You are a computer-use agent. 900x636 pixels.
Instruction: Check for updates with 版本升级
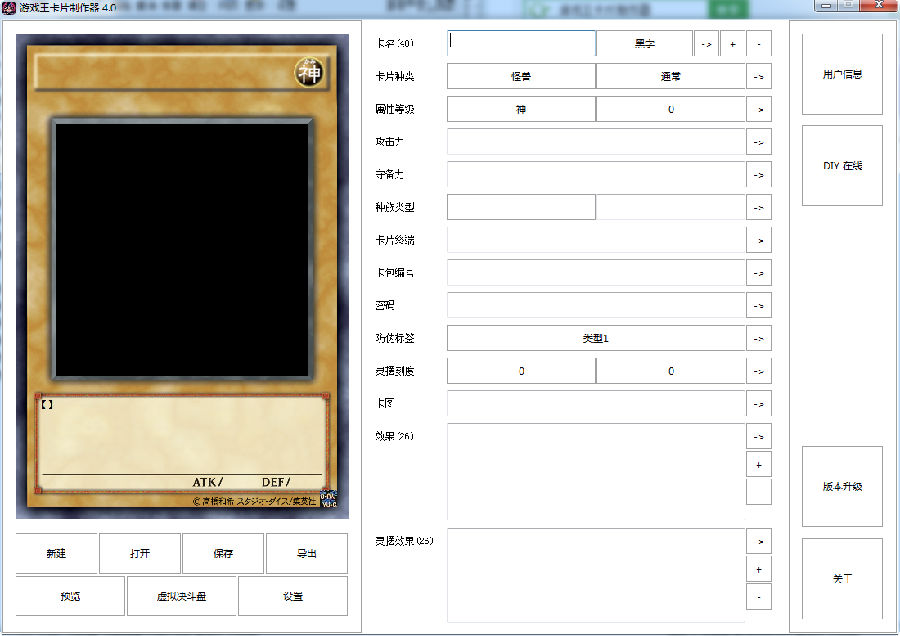[x=842, y=486]
